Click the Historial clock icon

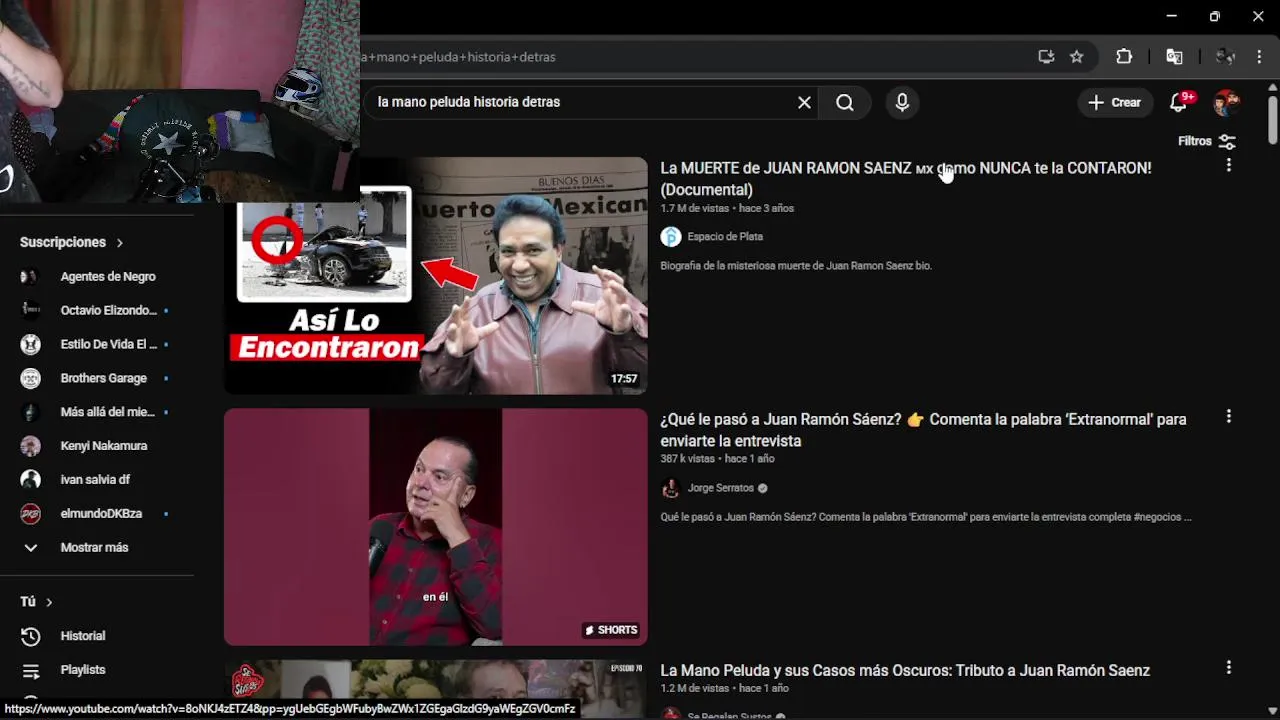tap(31, 636)
